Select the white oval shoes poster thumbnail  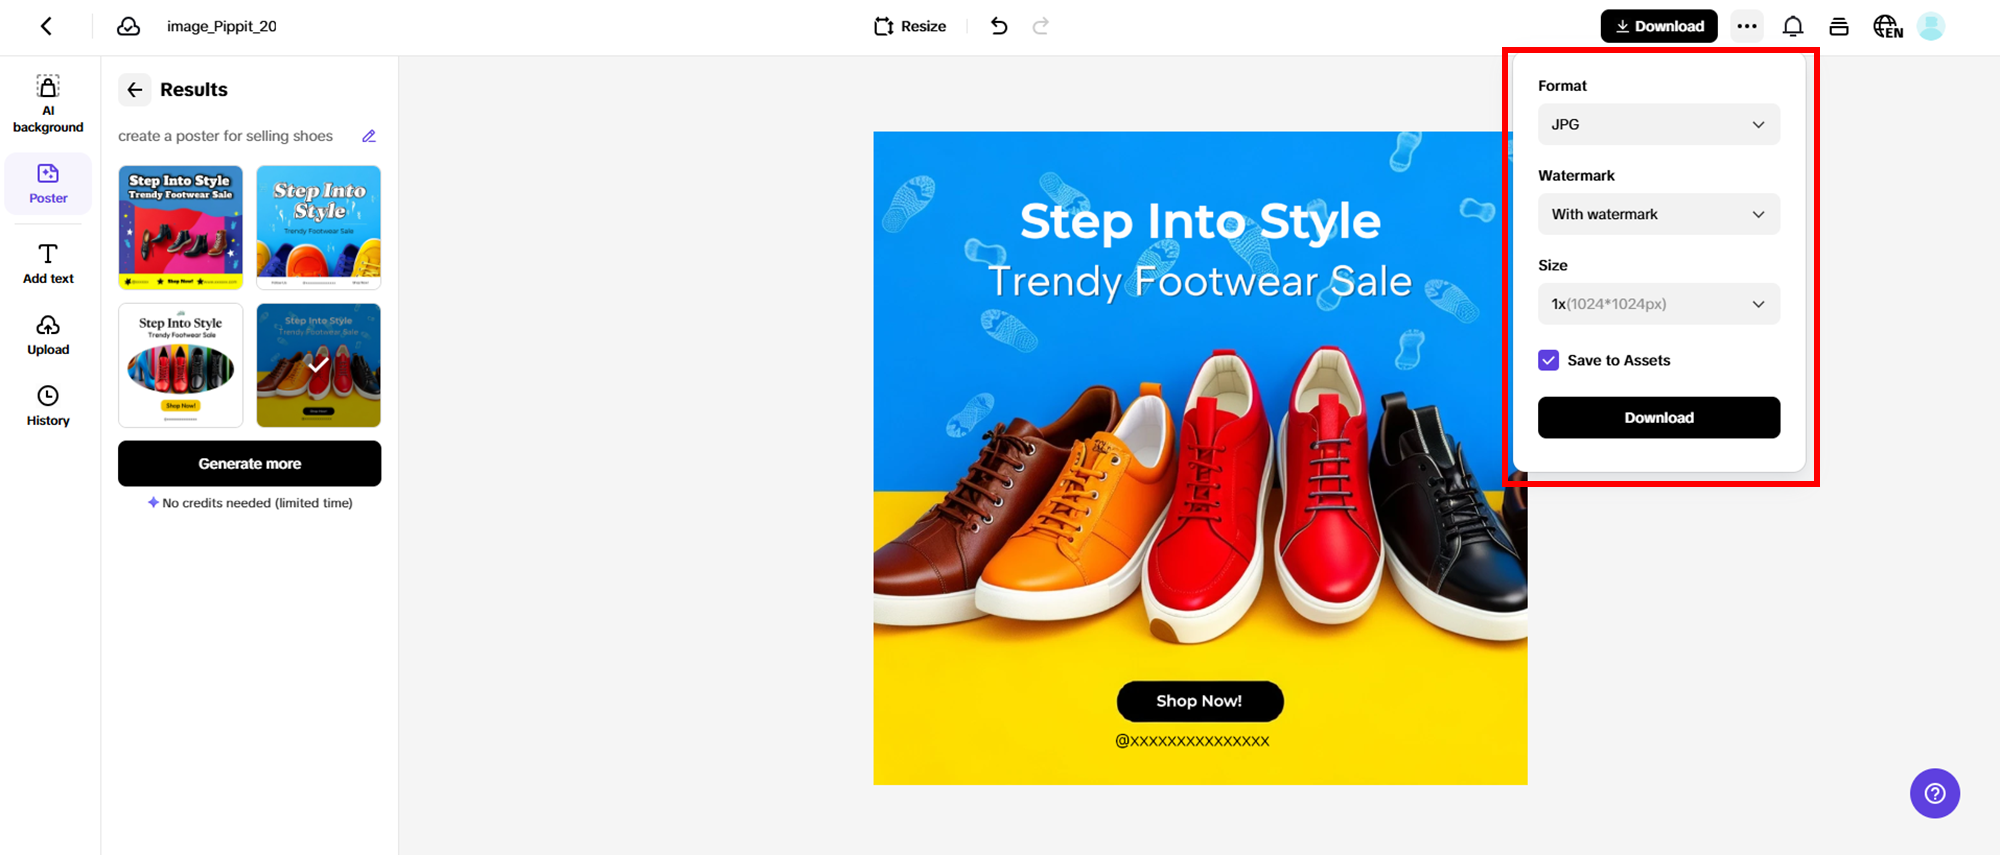181,366
